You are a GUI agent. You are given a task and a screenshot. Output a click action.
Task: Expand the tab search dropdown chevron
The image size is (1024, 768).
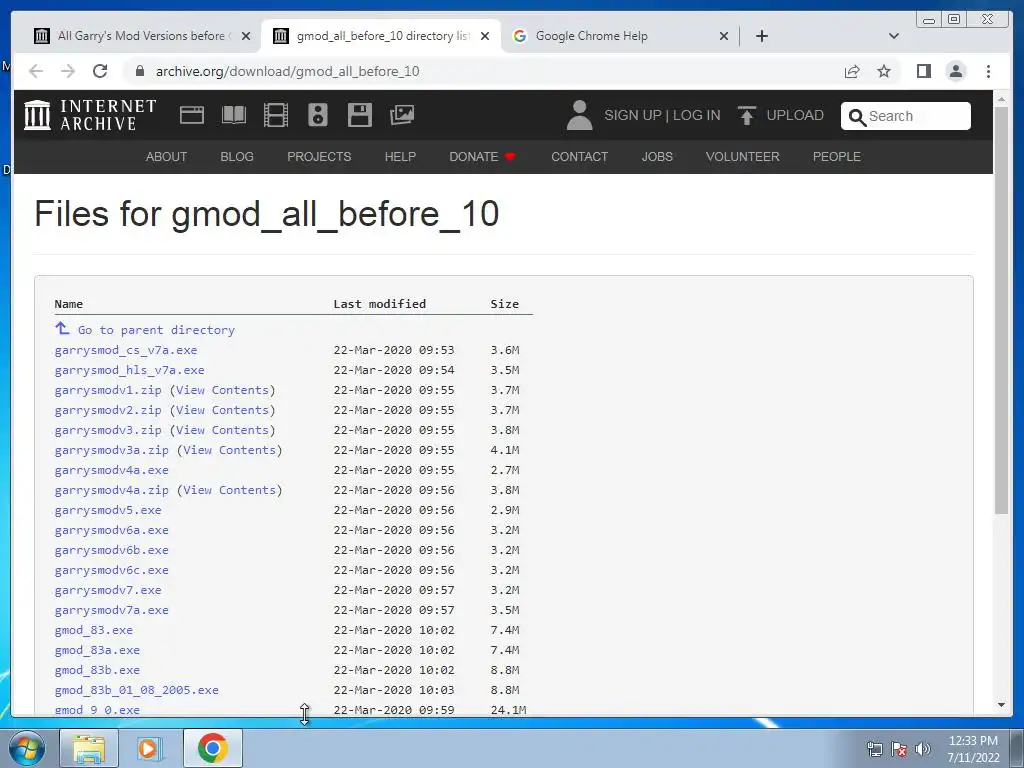tap(894, 36)
